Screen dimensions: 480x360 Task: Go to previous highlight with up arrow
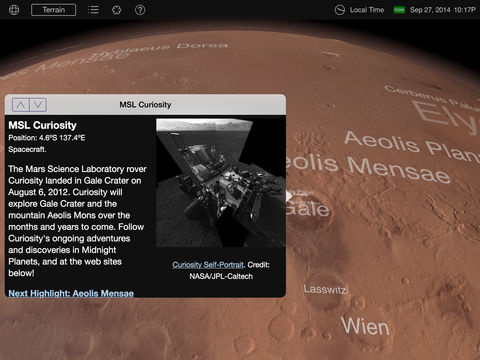coord(21,105)
